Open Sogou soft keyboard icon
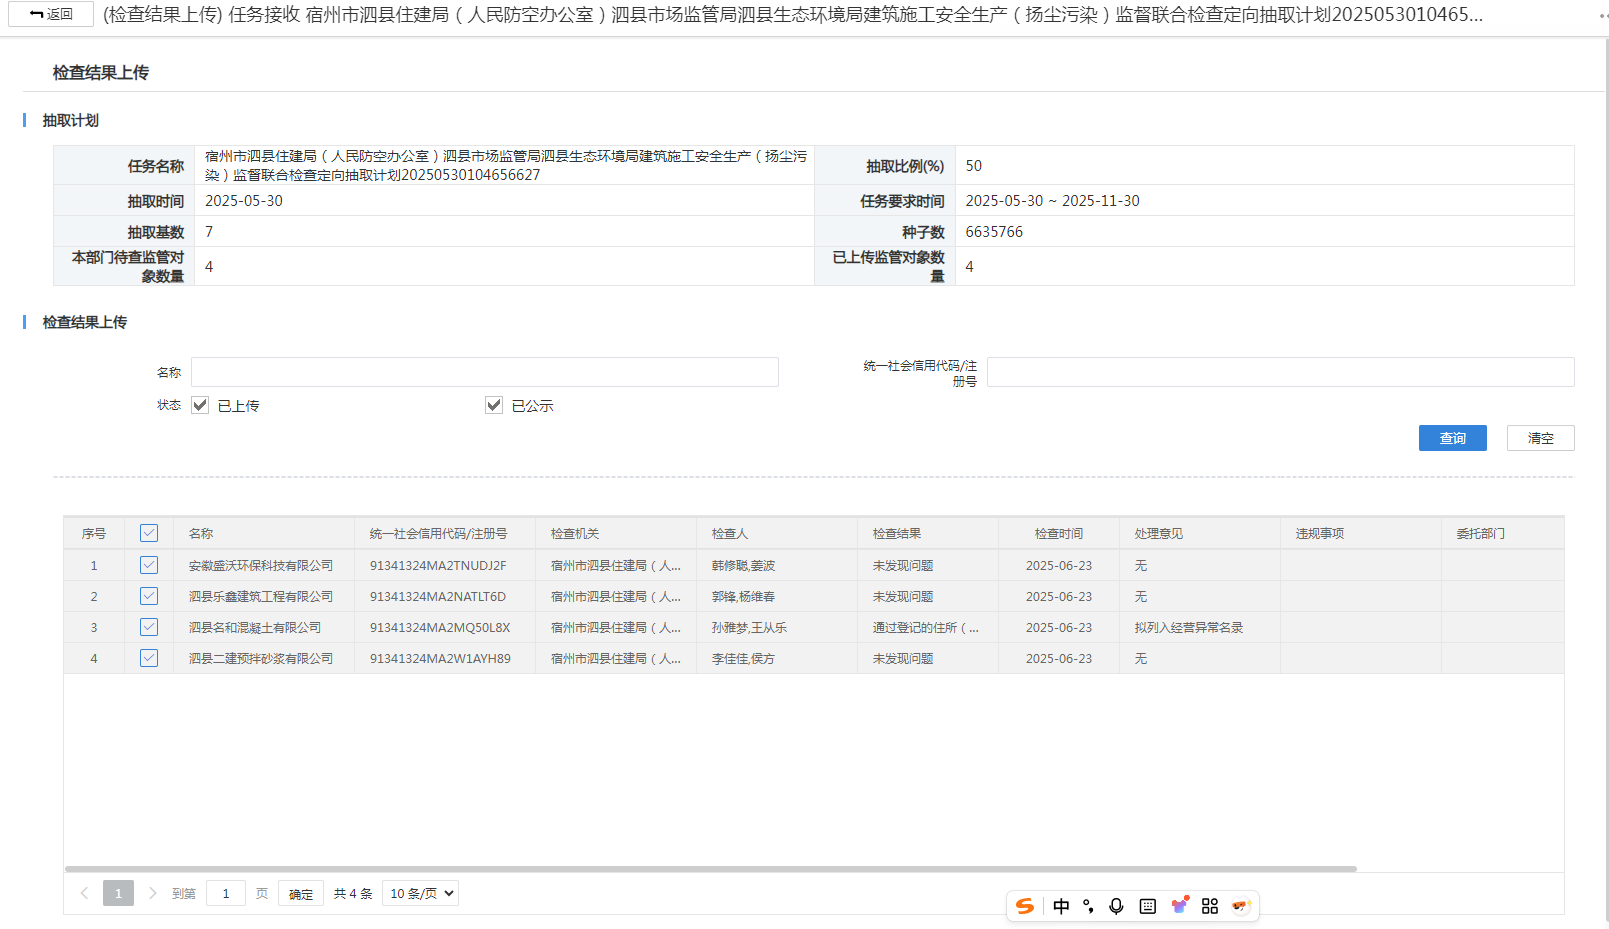1609x929 pixels. point(1148,906)
